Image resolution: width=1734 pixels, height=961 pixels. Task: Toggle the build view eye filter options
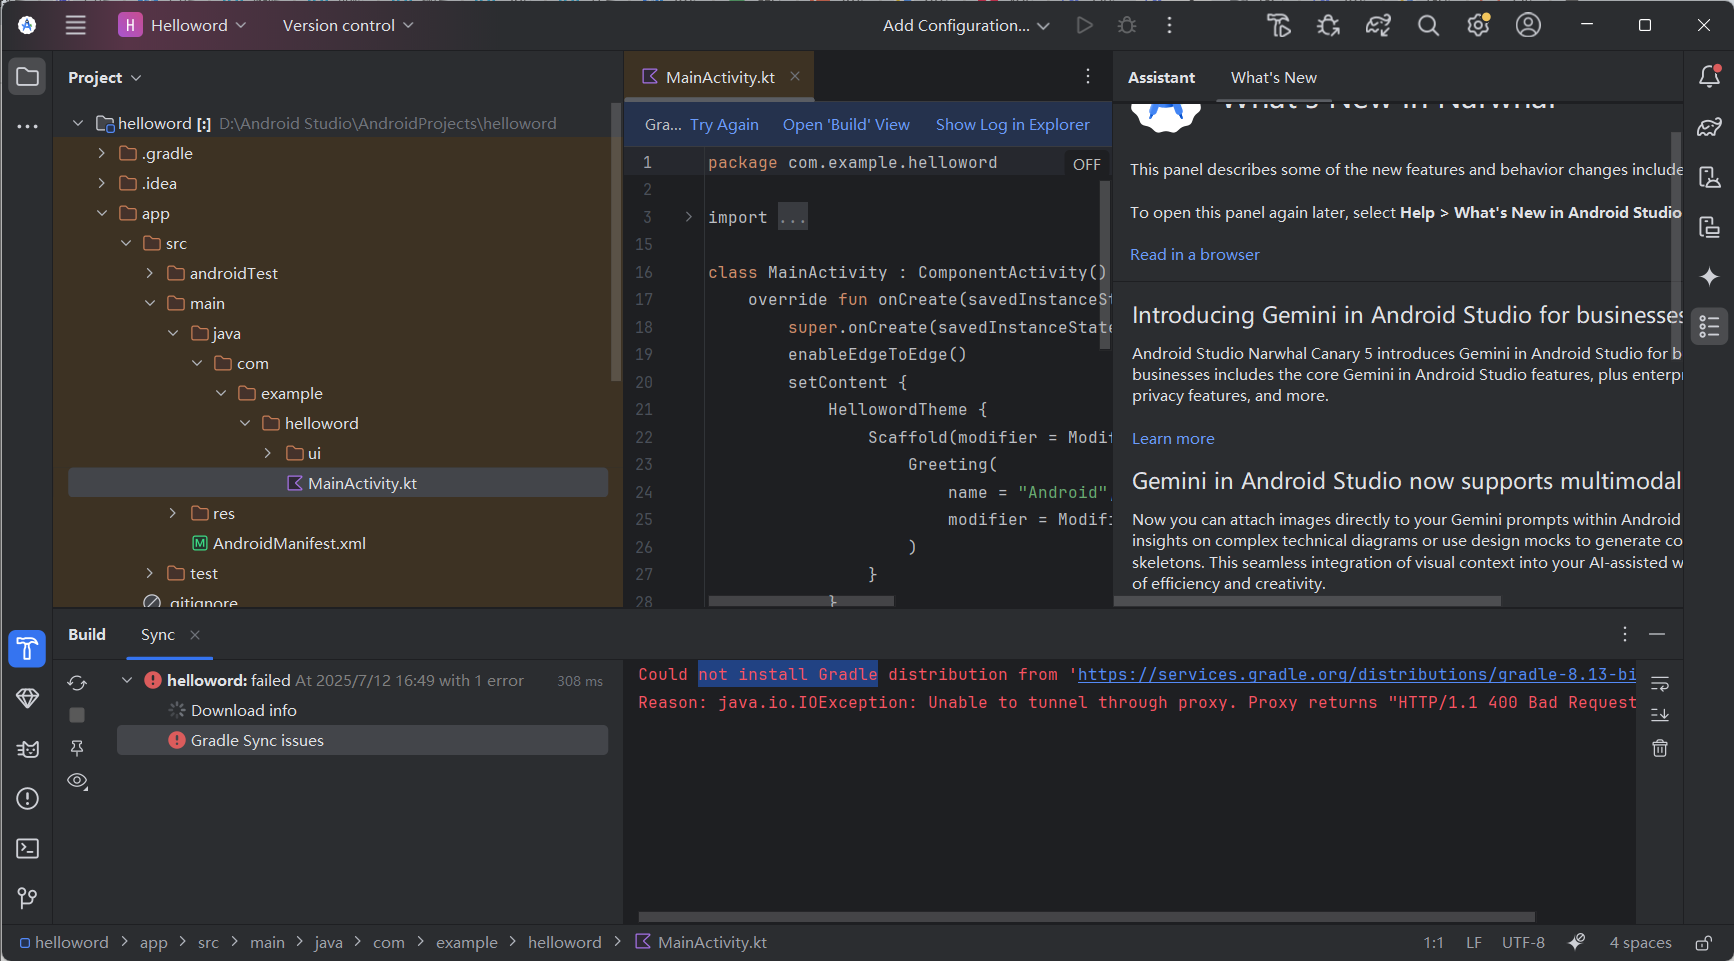coord(77,781)
